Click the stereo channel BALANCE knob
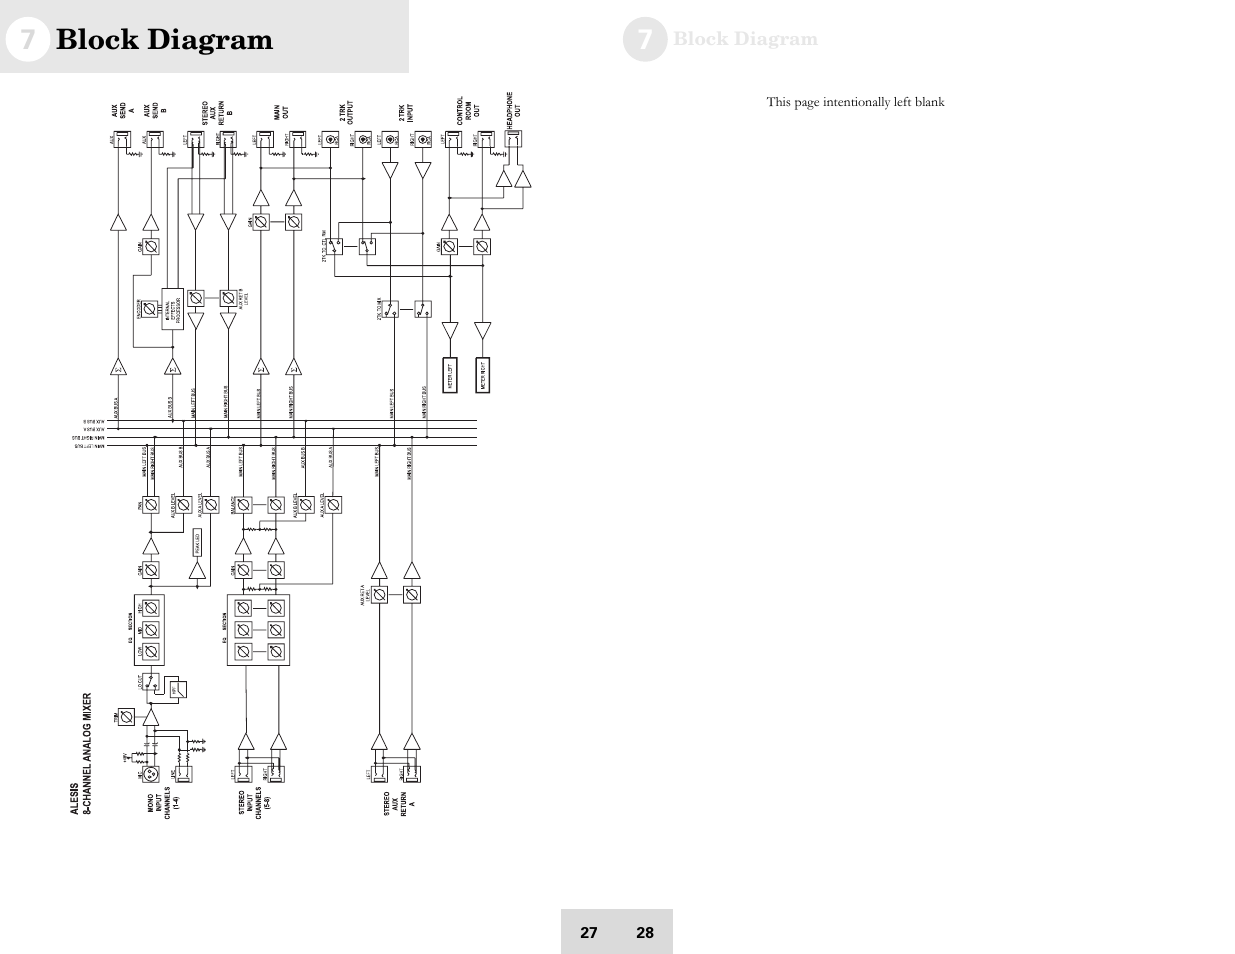Image resolution: width=1235 pixels, height=954 pixels. coord(243,504)
